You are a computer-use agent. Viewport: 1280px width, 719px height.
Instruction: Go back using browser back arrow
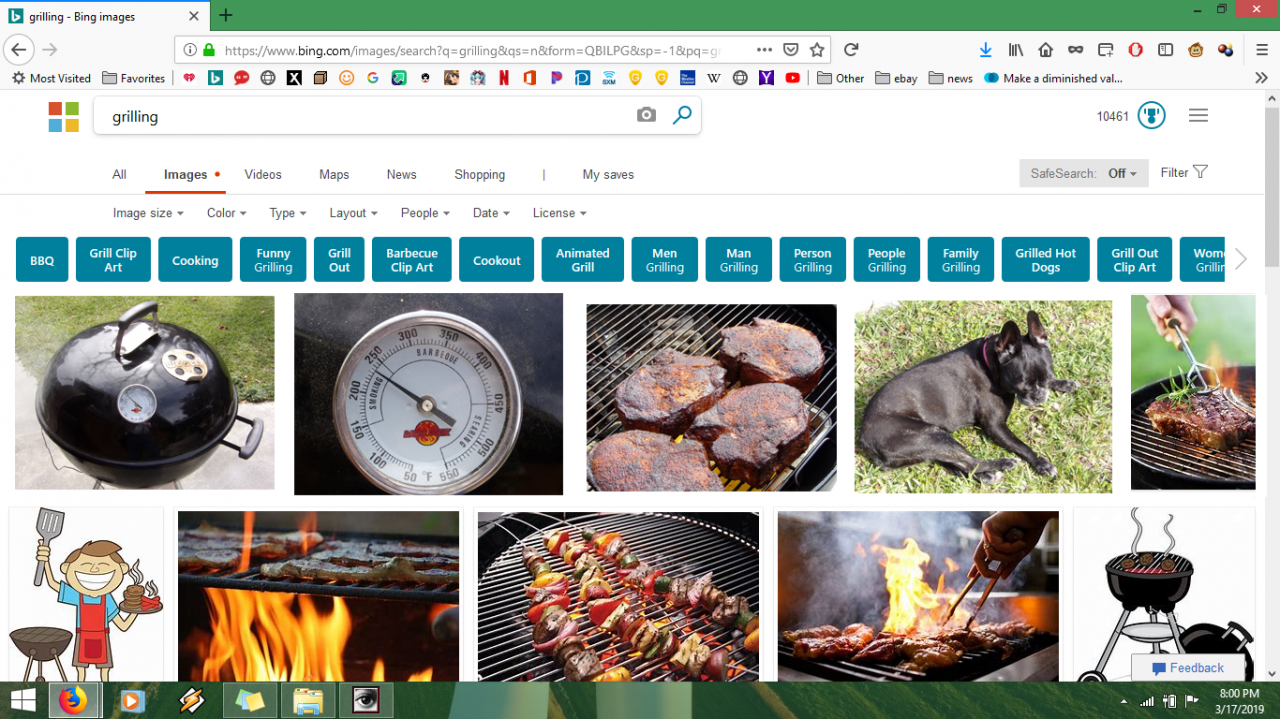click(x=19, y=50)
